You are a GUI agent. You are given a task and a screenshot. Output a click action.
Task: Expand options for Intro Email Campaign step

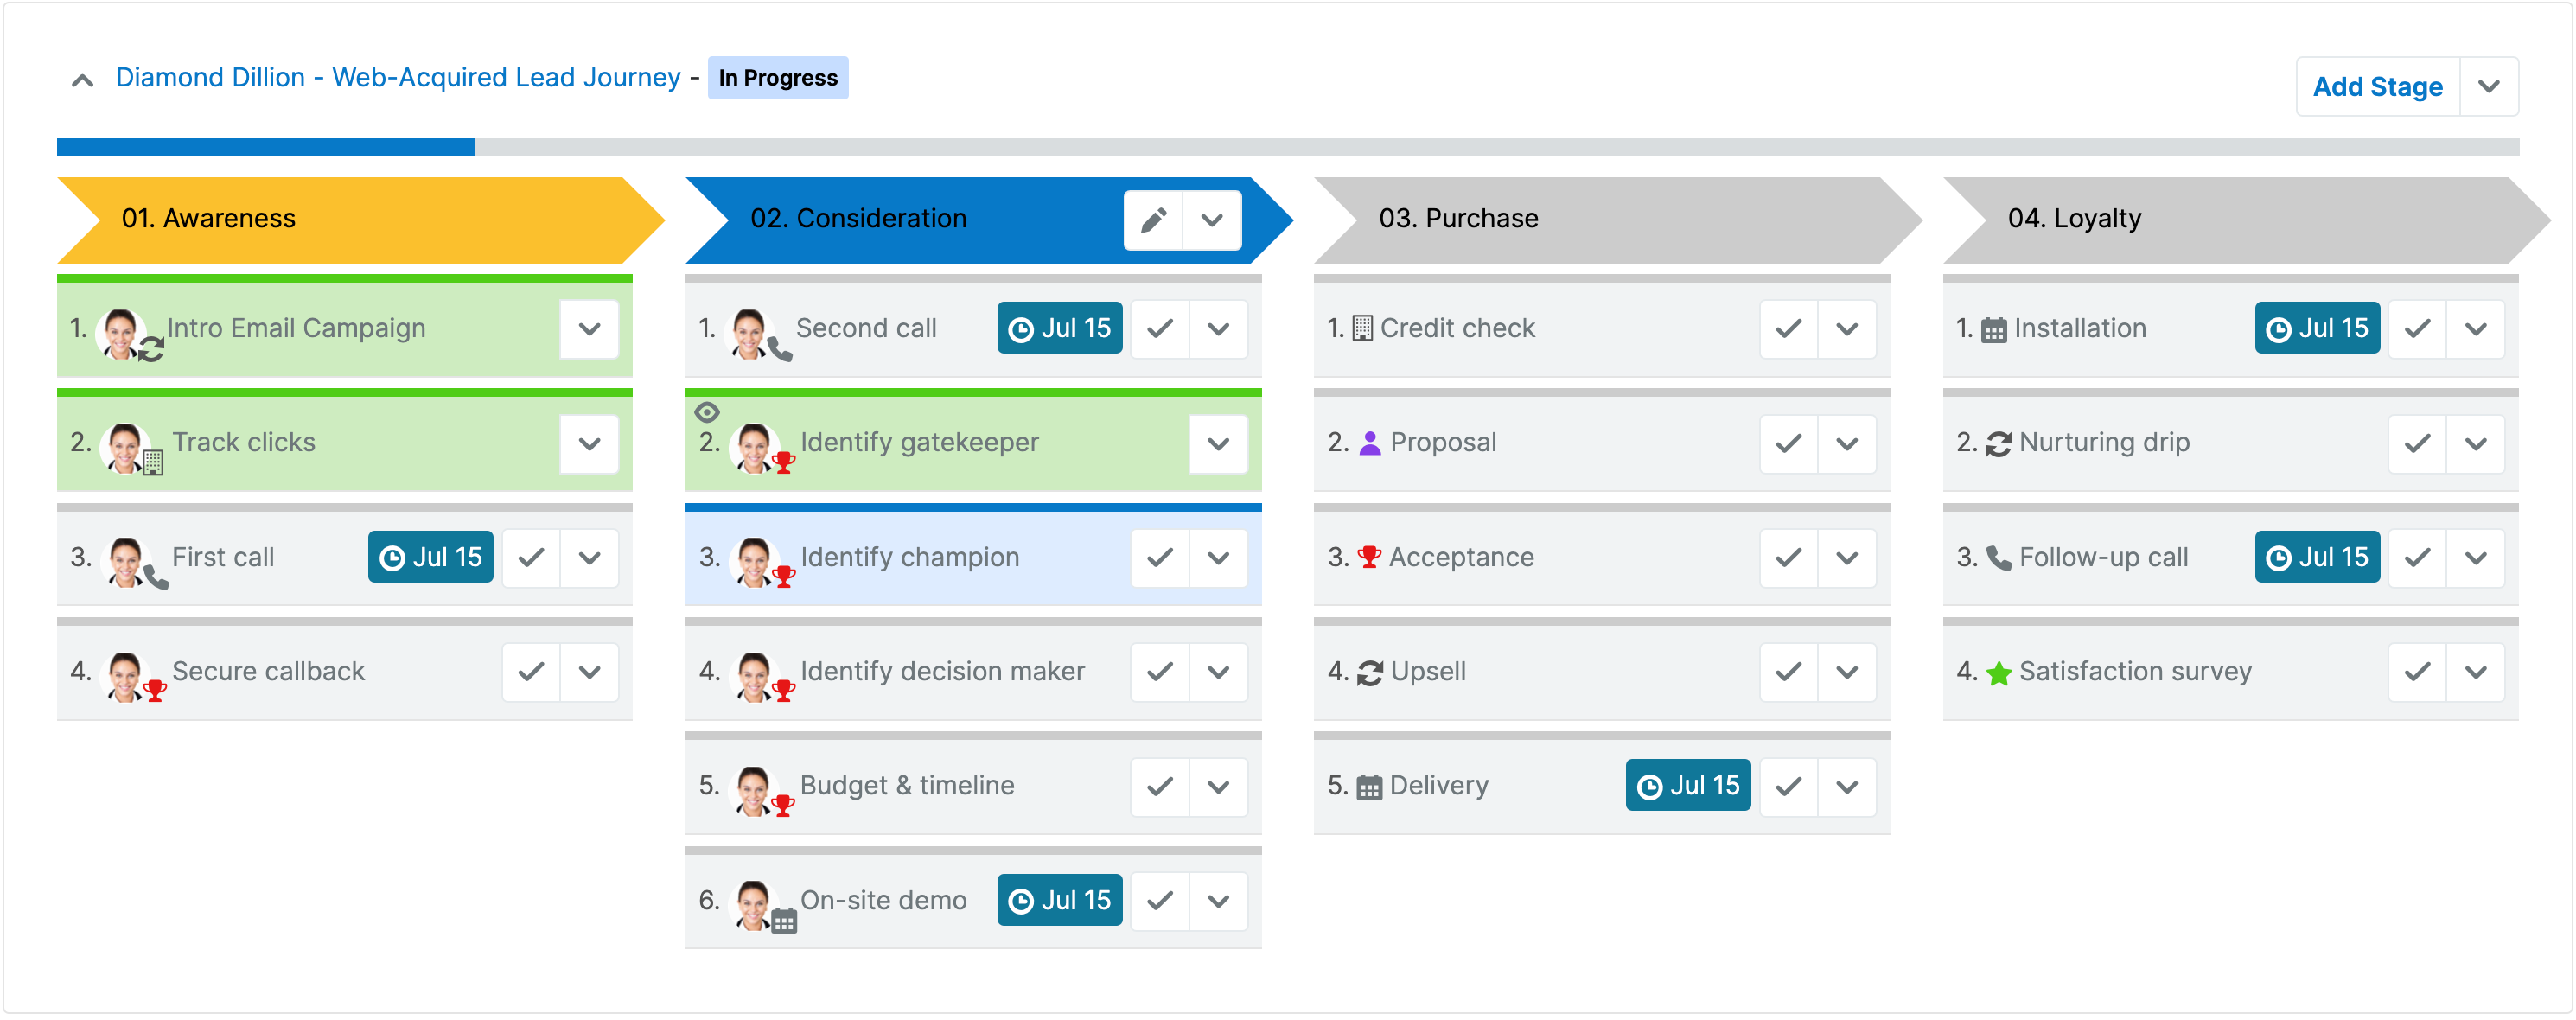(x=589, y=329)
